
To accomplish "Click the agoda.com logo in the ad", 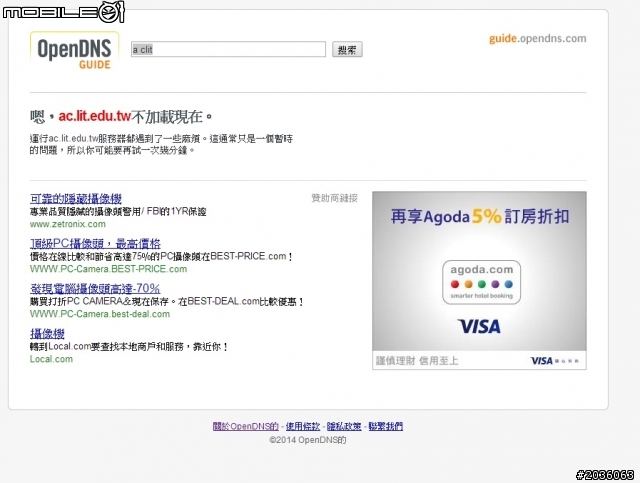I will [482, 282].
